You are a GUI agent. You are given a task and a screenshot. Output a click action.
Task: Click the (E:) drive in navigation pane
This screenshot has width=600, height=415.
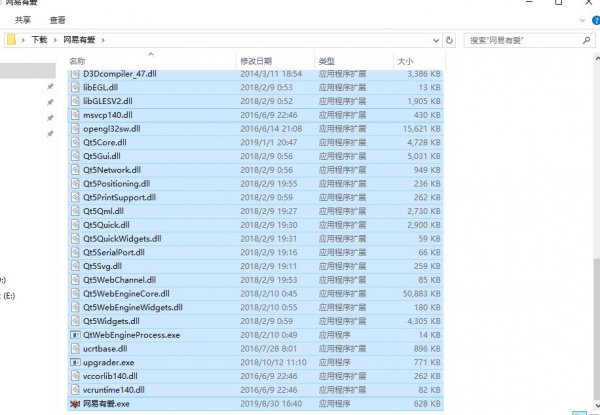(8, 296)
